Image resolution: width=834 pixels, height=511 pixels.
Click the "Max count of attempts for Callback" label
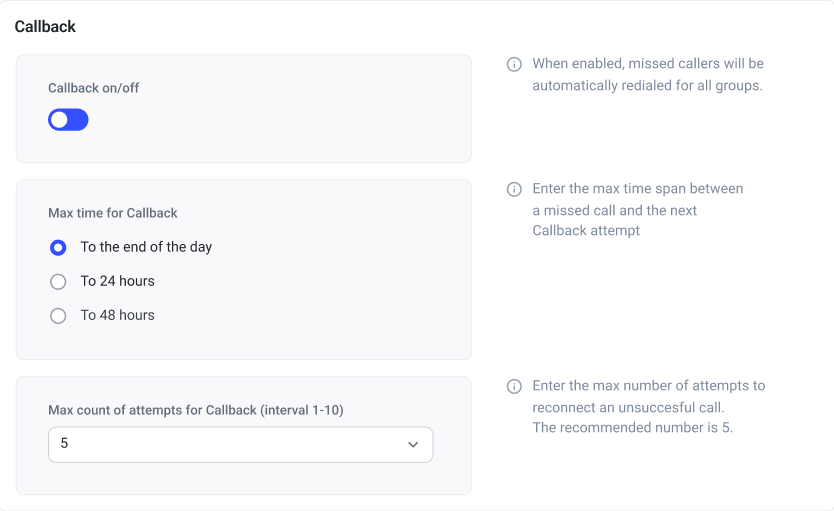[196, 410]
